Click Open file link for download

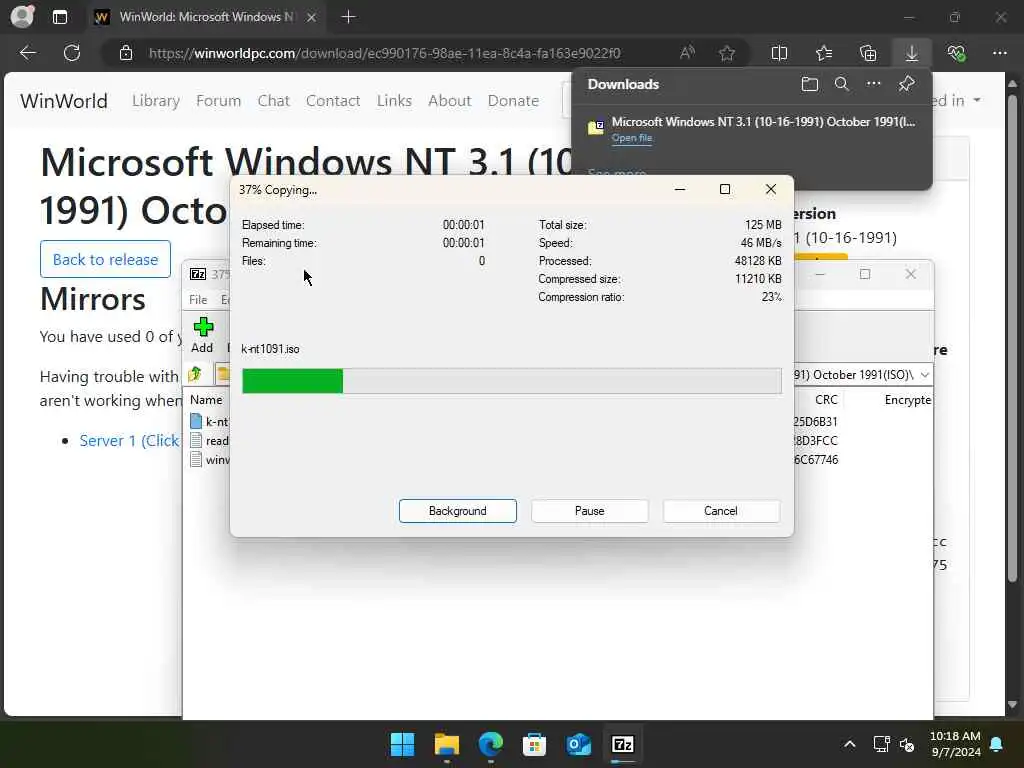[632, 138]
